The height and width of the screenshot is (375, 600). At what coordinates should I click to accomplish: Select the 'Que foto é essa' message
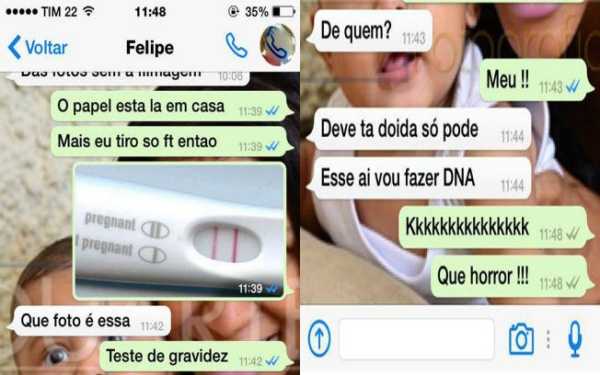pos(90,321)
